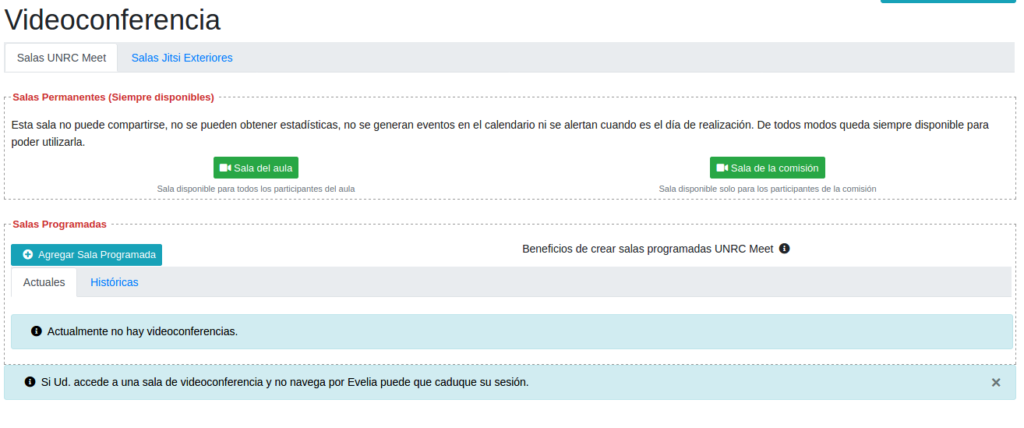
Task: Click the 'Salas Programadas' legend
Action: (x=59, y=224)
